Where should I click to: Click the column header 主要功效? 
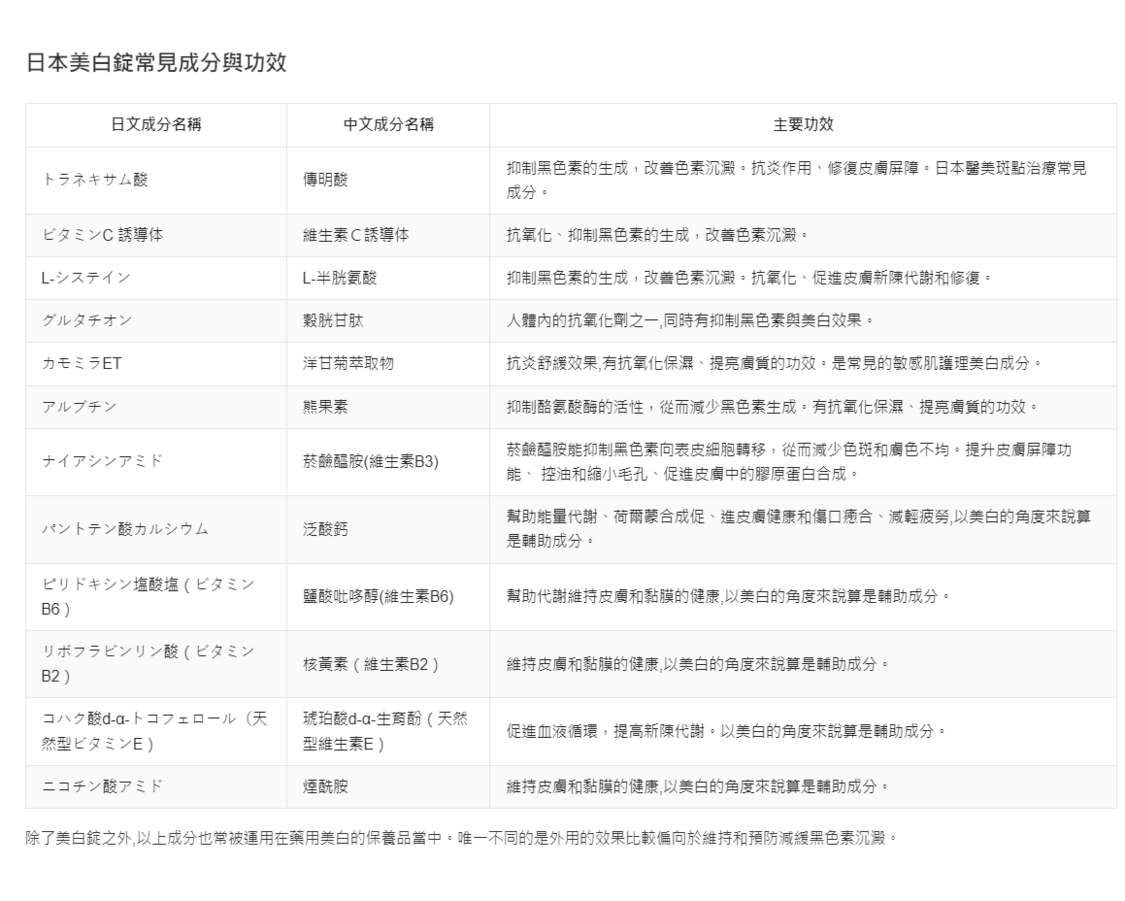[803, 125]
